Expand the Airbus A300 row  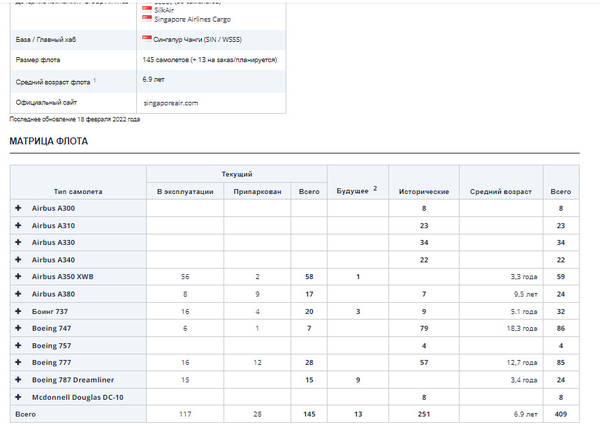pyautogui.click(x=18, y=208)
